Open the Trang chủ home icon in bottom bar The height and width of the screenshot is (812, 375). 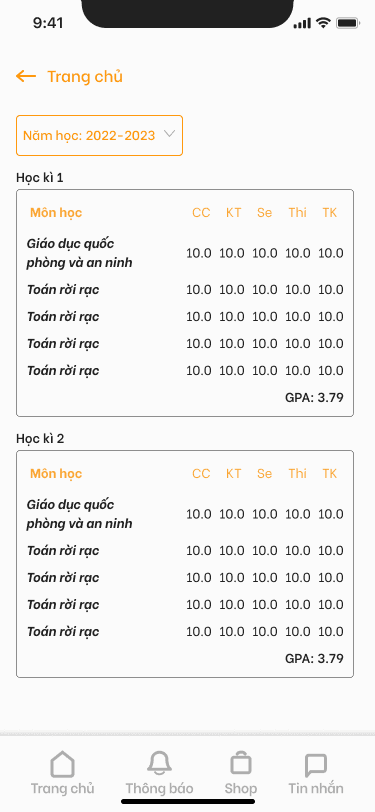[62, 764]
